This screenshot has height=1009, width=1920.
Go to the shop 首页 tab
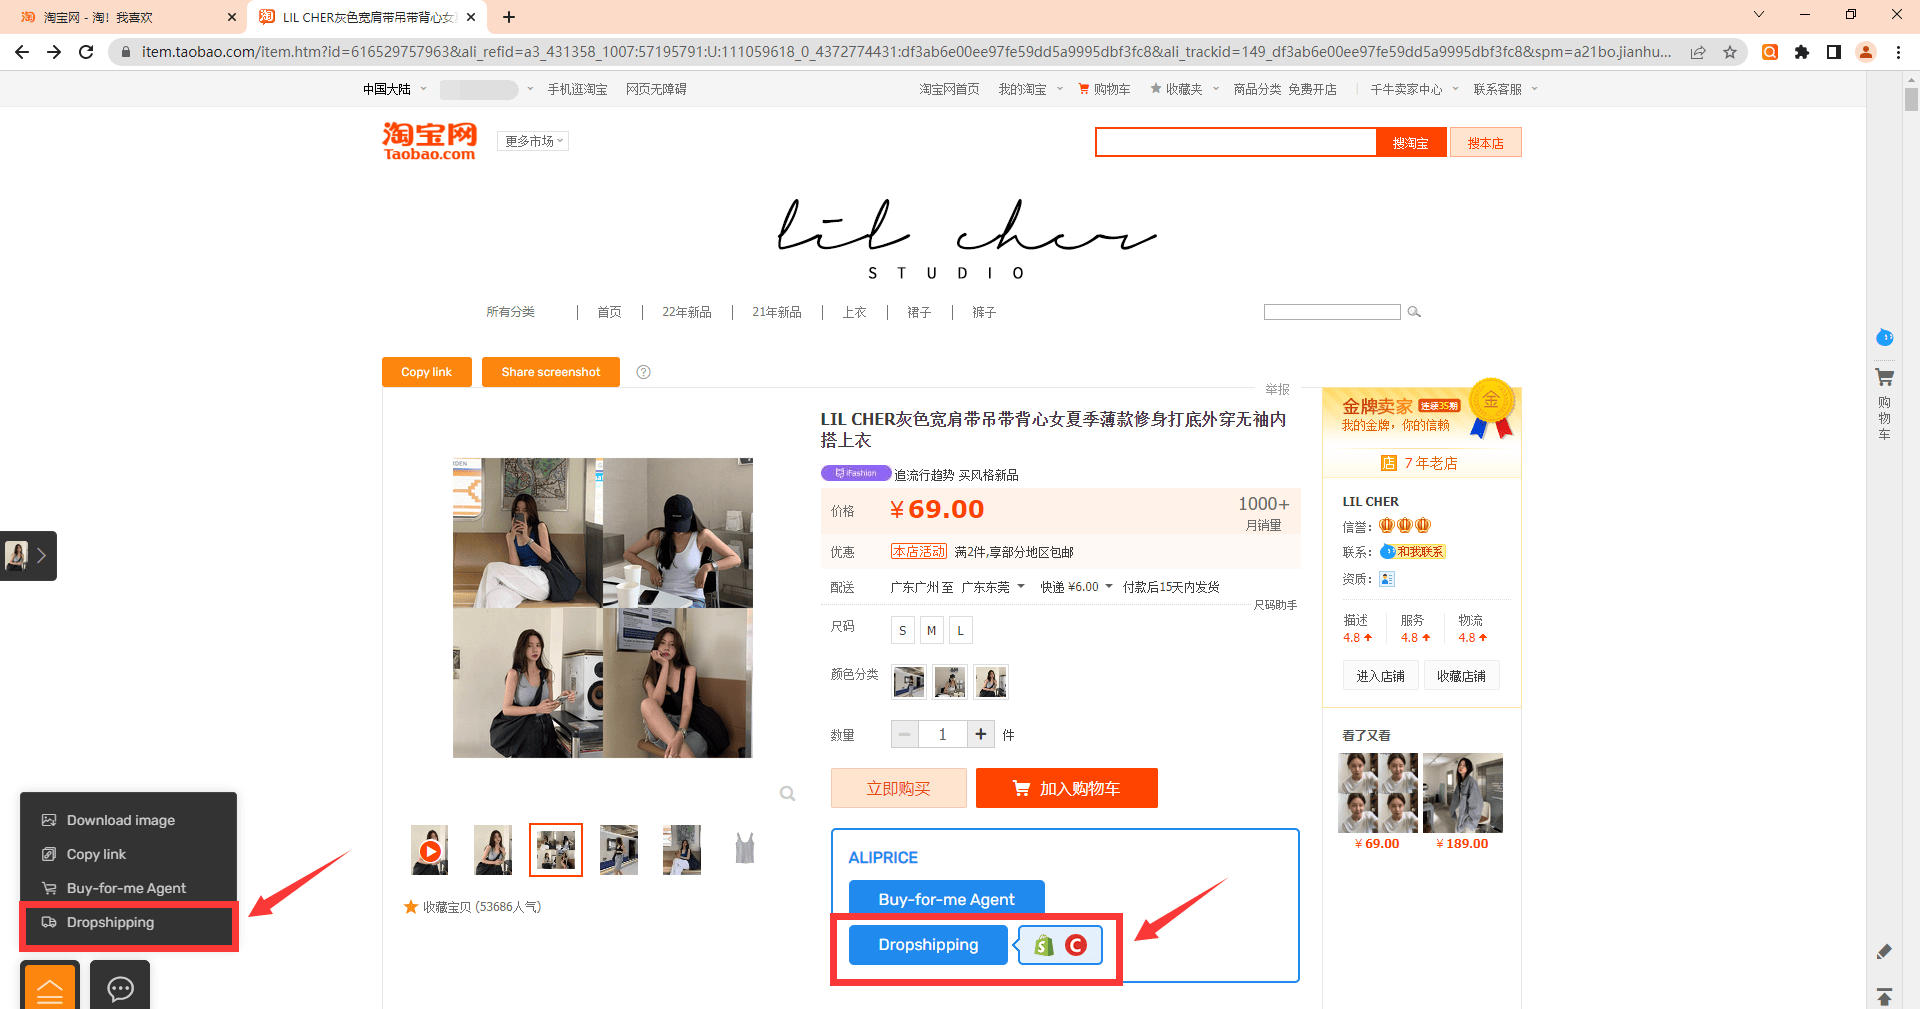(610, 312)
